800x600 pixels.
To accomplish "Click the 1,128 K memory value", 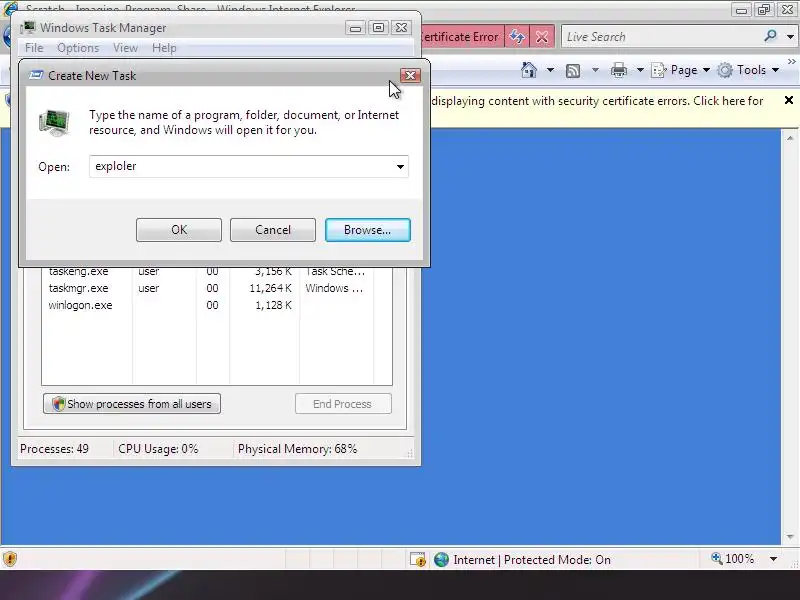I will [273, 305].
